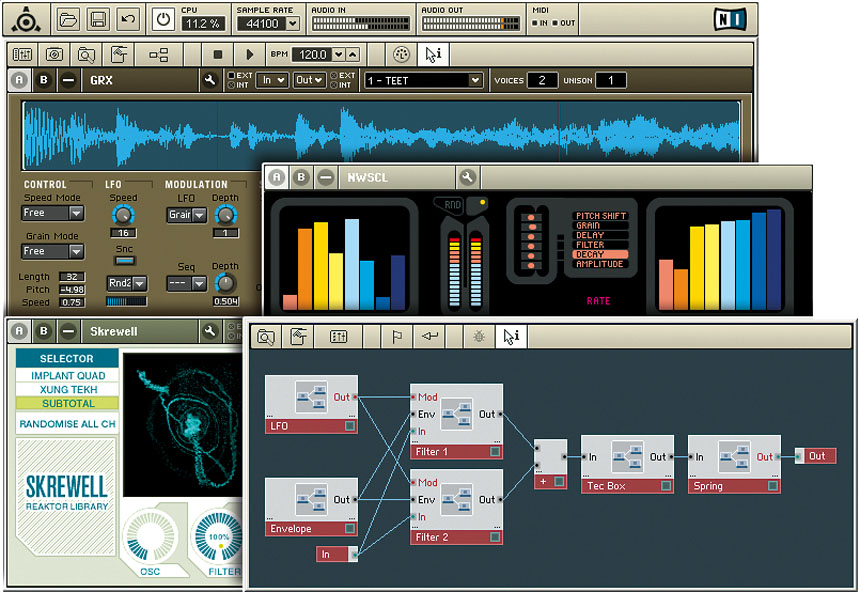Open the 1 - TEET snapshot dropdown

pyautogui.click(x=423, y=81)
